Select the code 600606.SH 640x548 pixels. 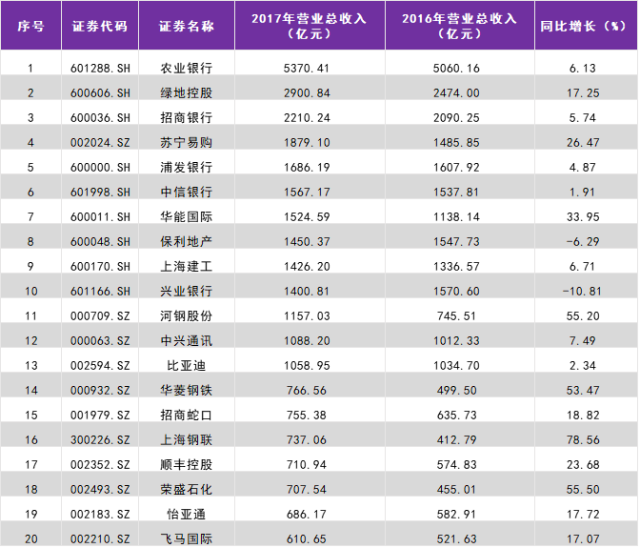click(x=100, y=93)
